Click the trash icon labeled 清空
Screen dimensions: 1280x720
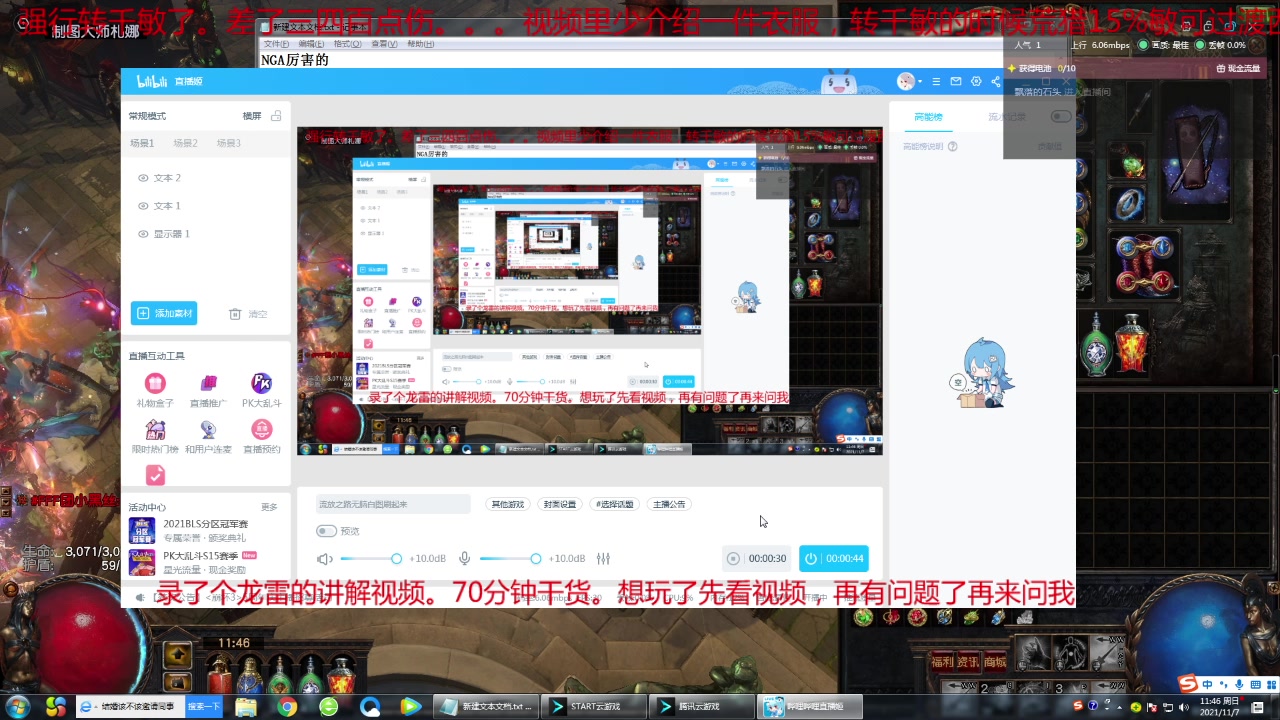pos(235,314)
